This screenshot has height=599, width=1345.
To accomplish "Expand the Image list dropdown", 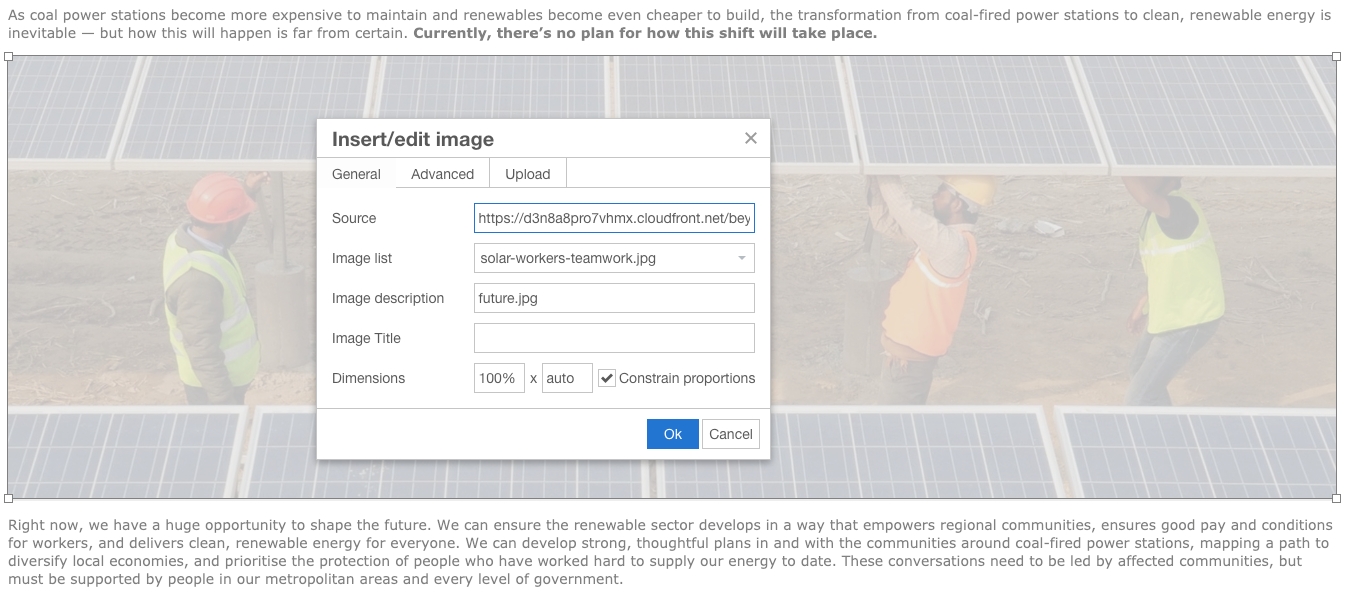I will click(614, 258).
